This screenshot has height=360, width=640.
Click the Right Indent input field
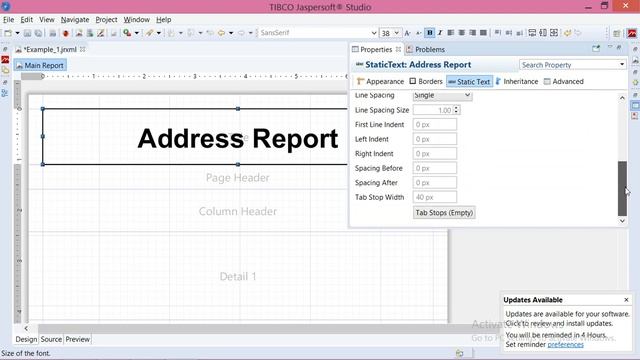(434, 154)
